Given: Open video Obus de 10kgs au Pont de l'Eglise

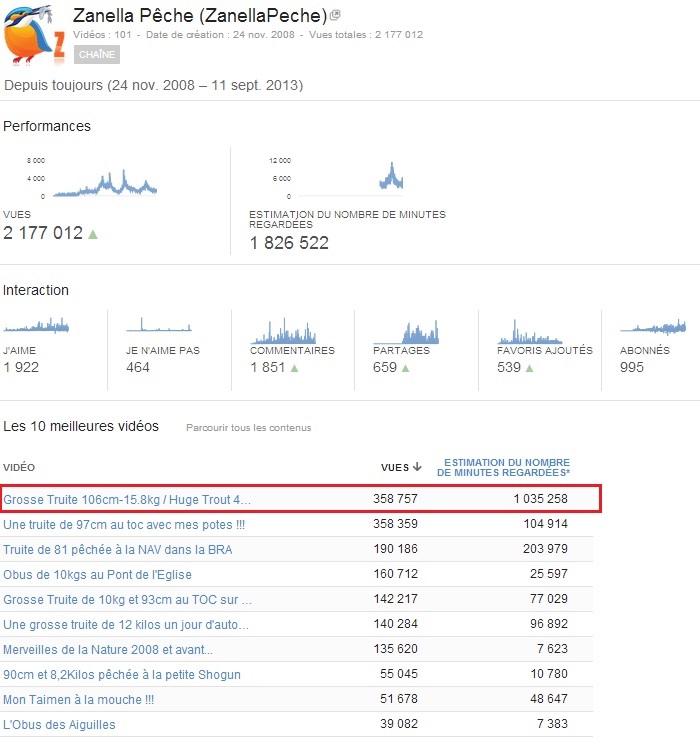Looking at the screenshot, I should (x=97, y=575).
